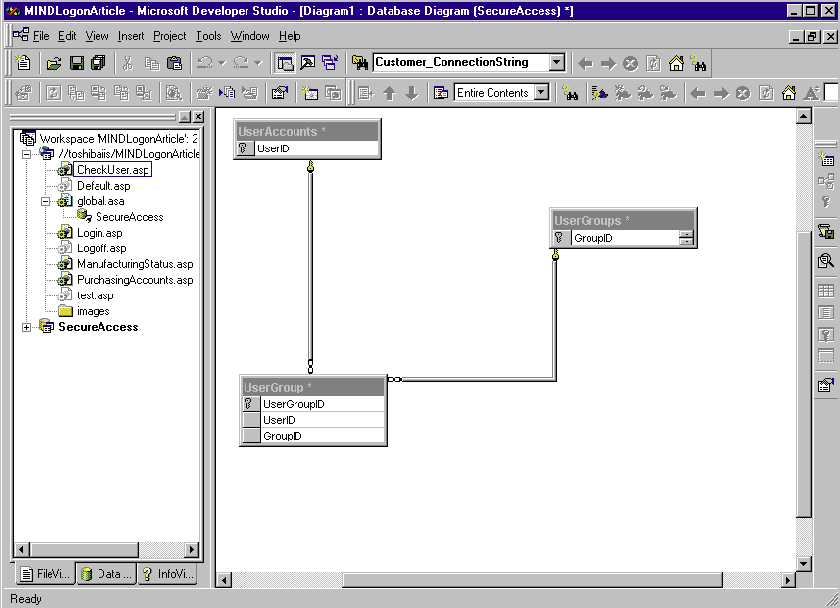This screenshot has width=840, height=608.
Task: Open the Customer_ConnectionString dropdown
Action: point(557,63)
